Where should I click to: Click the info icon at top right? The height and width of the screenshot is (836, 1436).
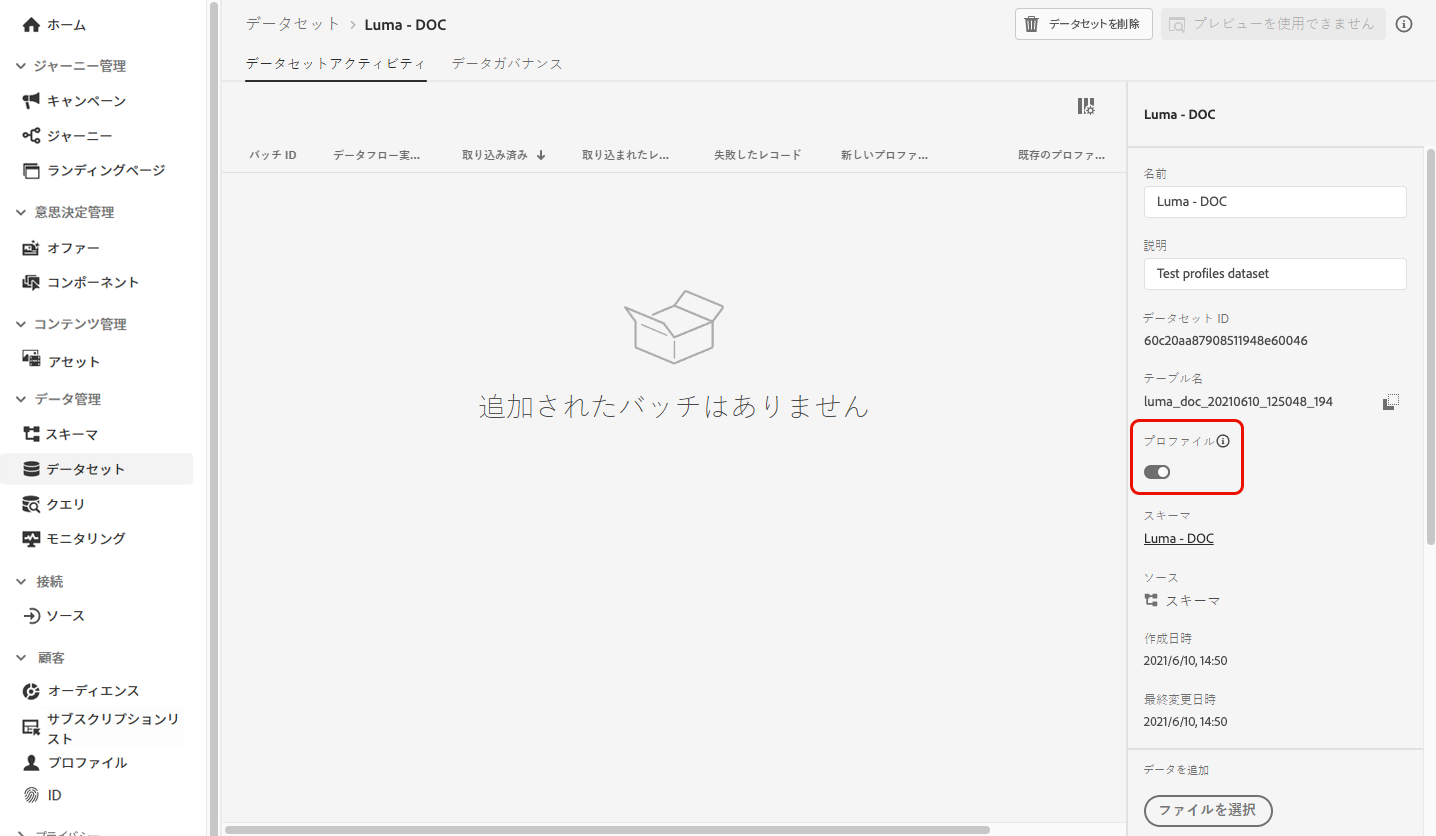click(1404, 24)
